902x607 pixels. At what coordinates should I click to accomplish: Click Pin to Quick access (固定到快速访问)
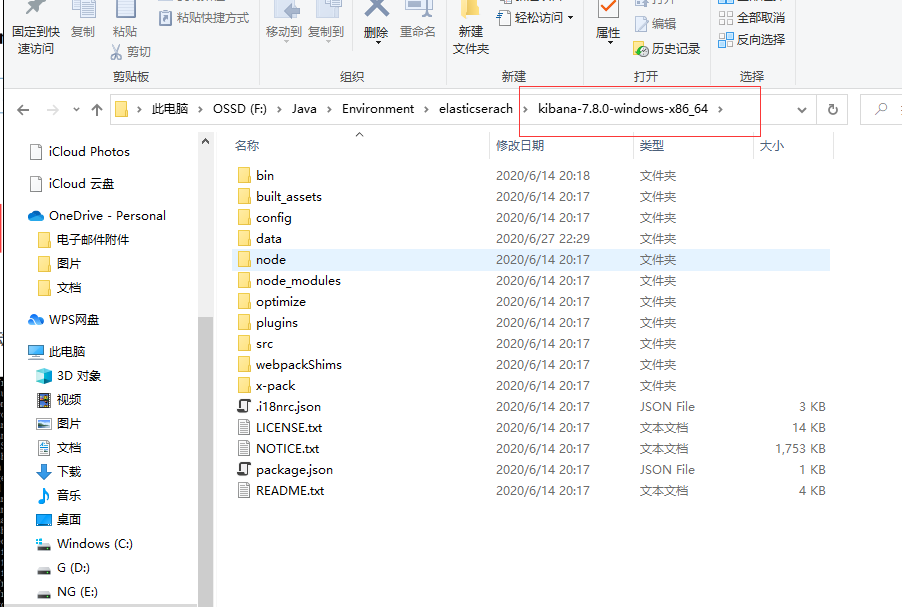coord(36,28)
